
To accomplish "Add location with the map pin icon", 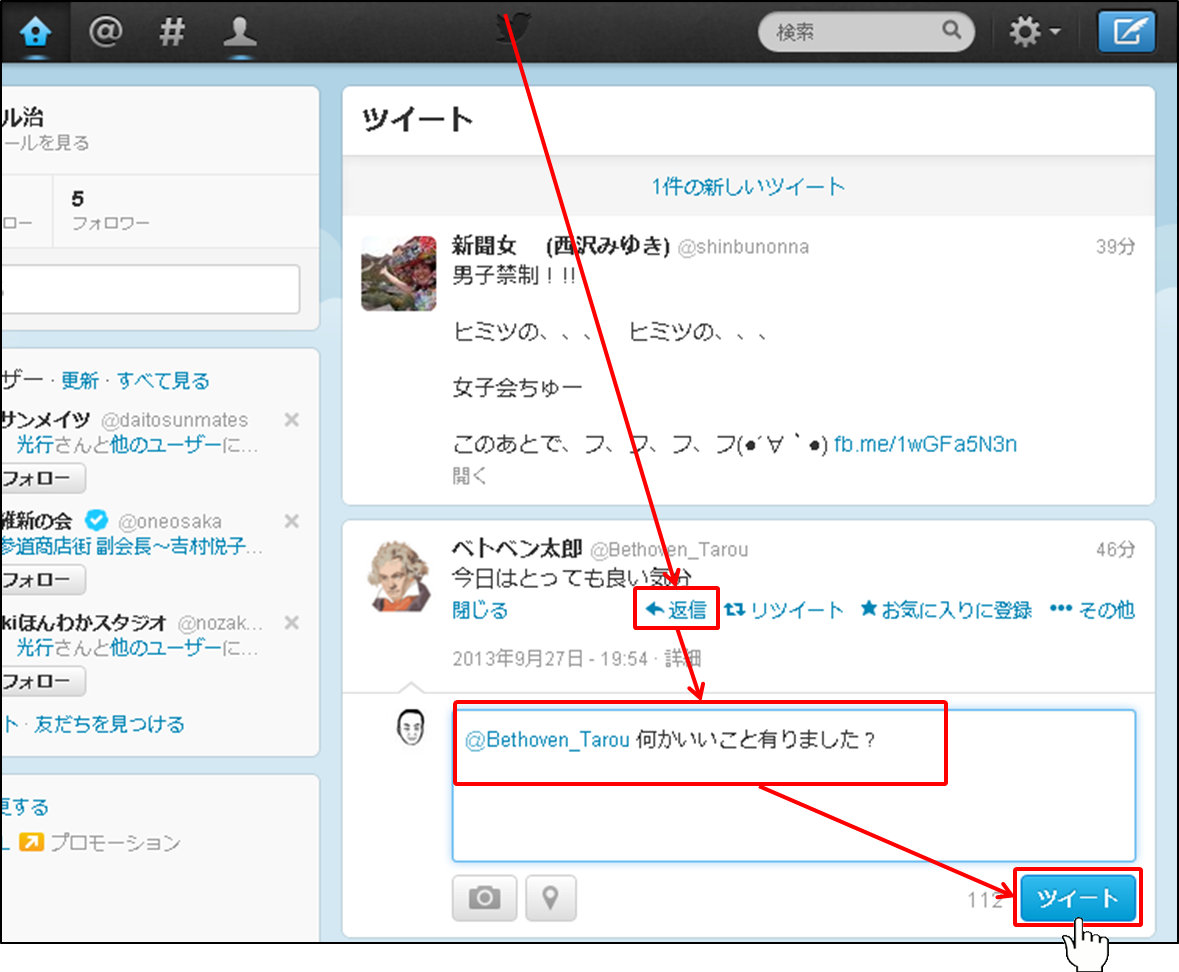I will click(550, 898).
